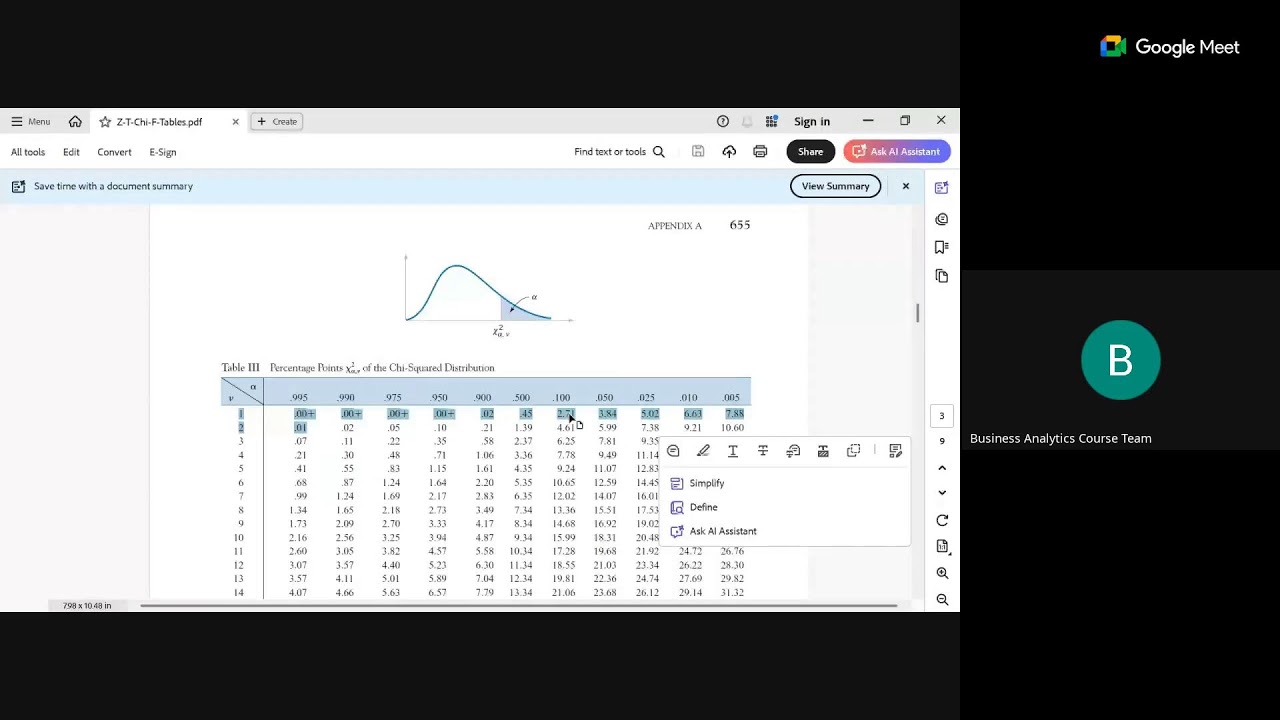Star the Z-T-Chi-F-Tables.pdf tab

(105, 122)
